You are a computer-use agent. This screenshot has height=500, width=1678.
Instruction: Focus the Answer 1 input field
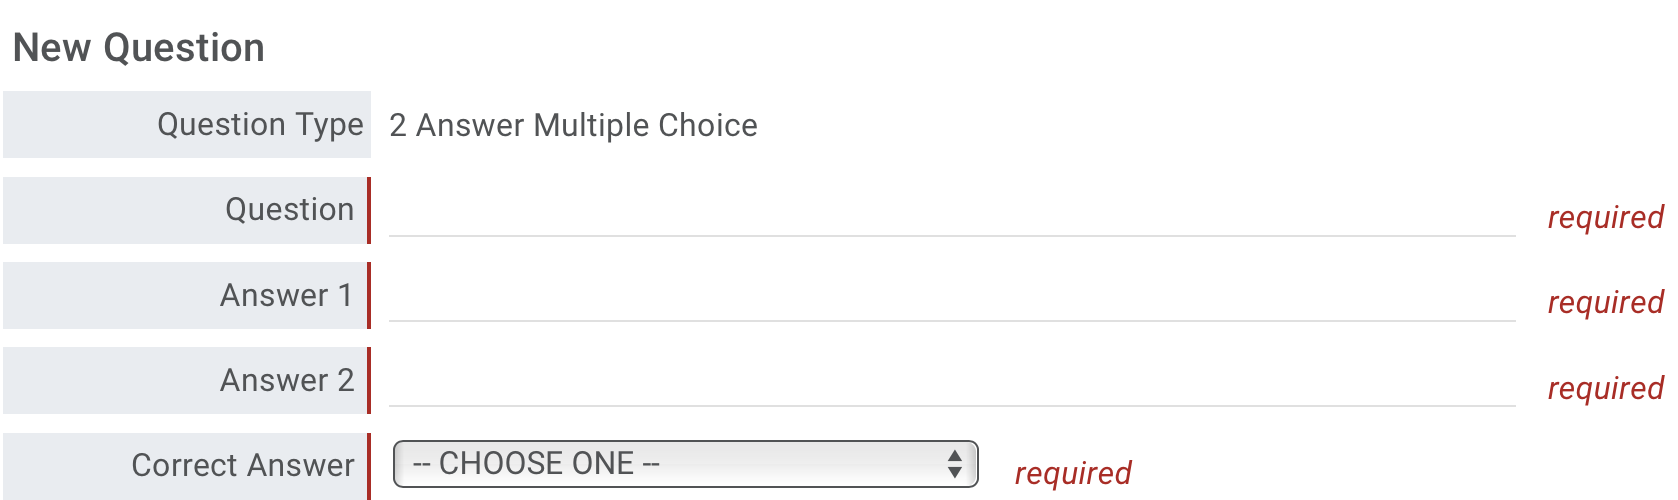point(951,299)
